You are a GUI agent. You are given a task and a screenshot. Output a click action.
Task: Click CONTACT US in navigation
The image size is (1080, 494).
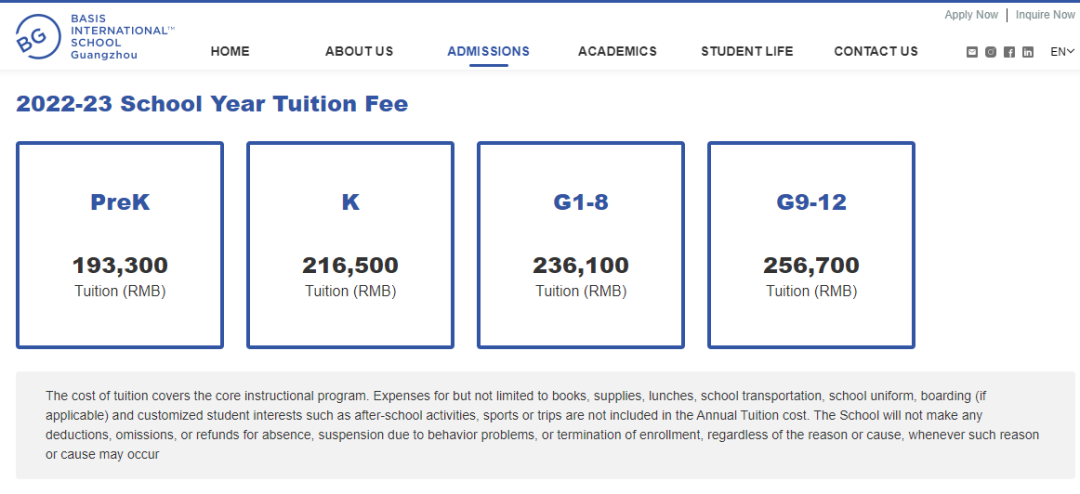coord(876,52)
